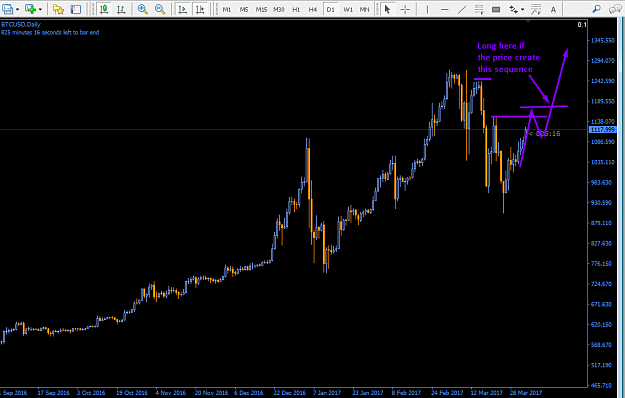The height and width of the screenshot is (398, 625).
Task: Select the D1 daily timeframe
Action: pos(330,9)
